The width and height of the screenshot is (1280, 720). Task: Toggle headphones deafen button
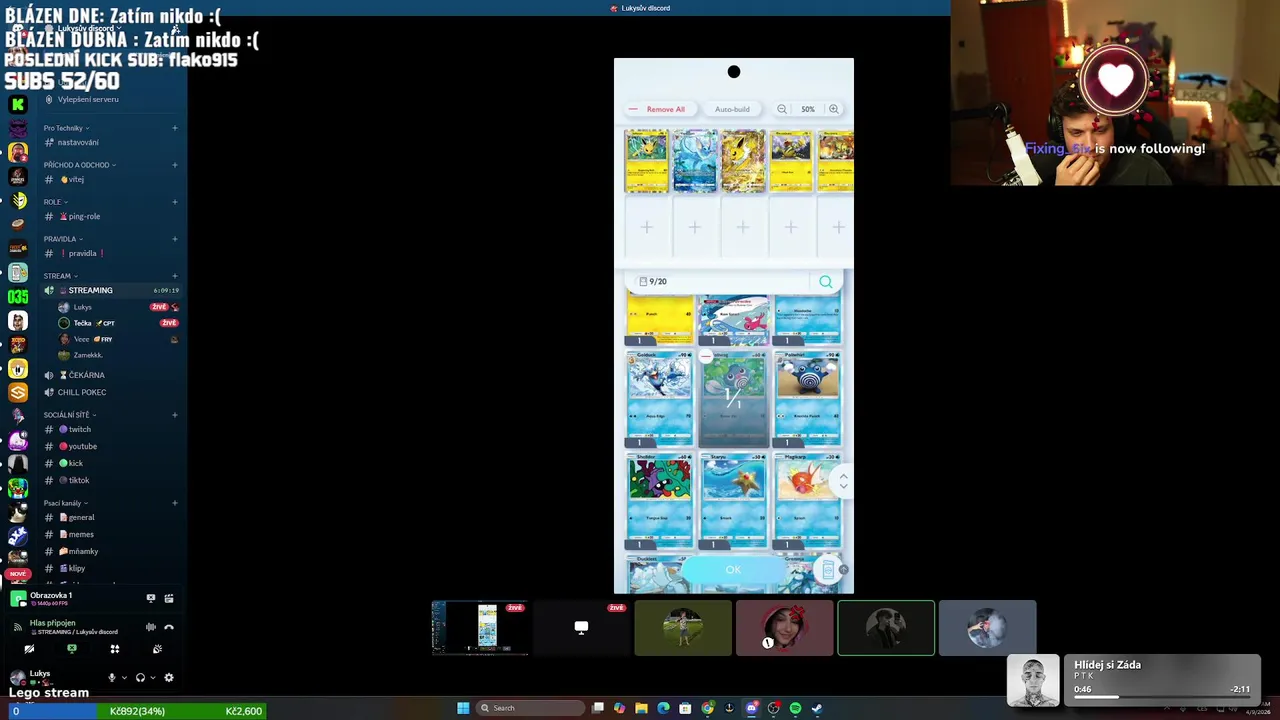(x=140, y=677)
